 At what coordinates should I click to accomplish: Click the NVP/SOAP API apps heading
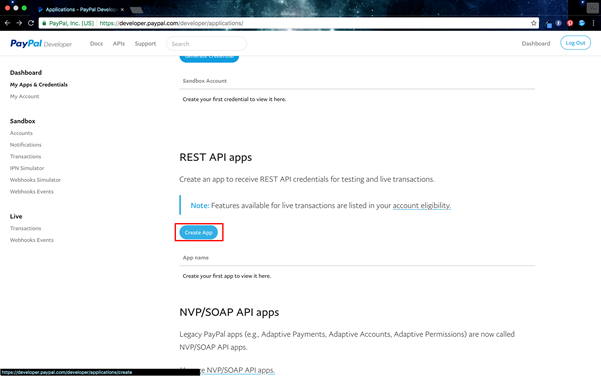[x=229, y=312]
